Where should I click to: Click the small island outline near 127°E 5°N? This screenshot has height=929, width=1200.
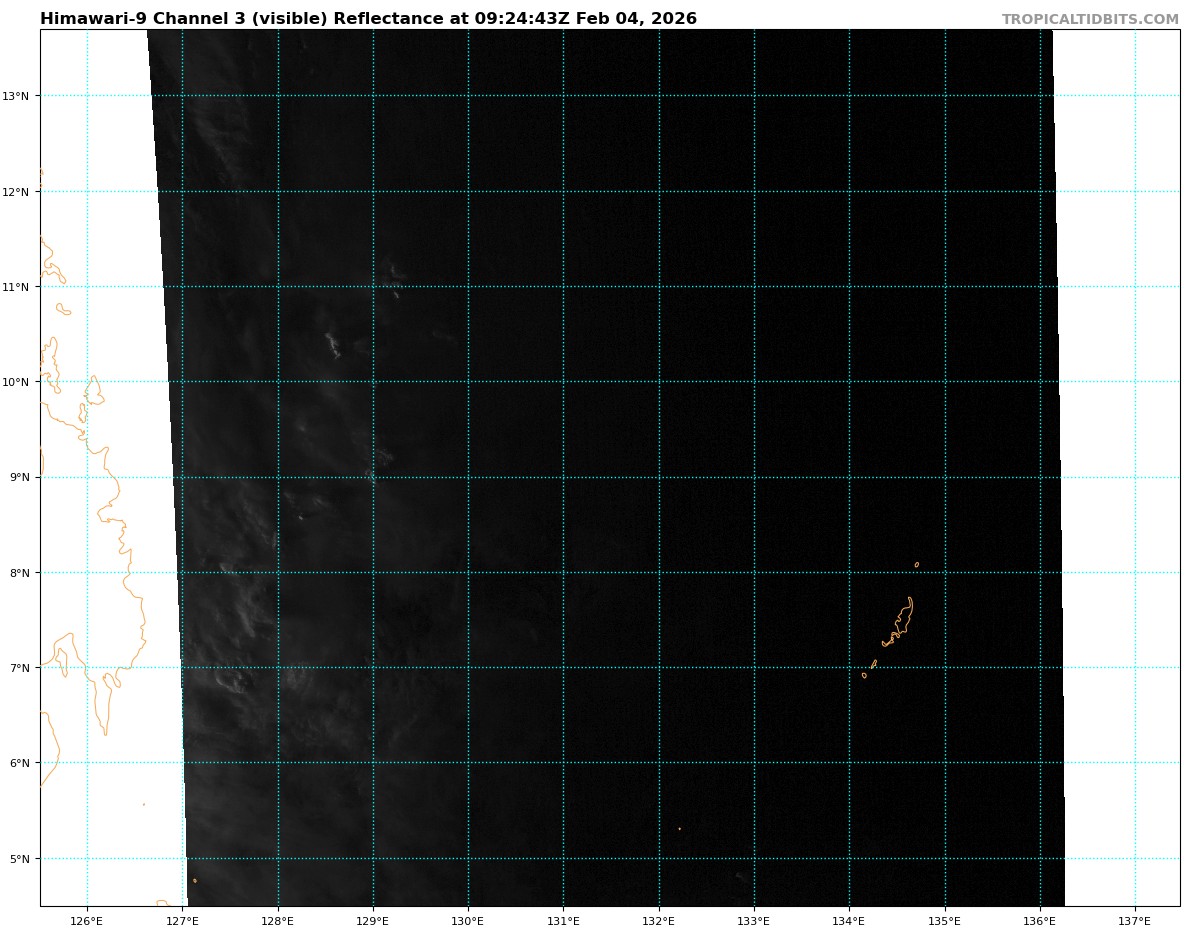pos(195,880)
